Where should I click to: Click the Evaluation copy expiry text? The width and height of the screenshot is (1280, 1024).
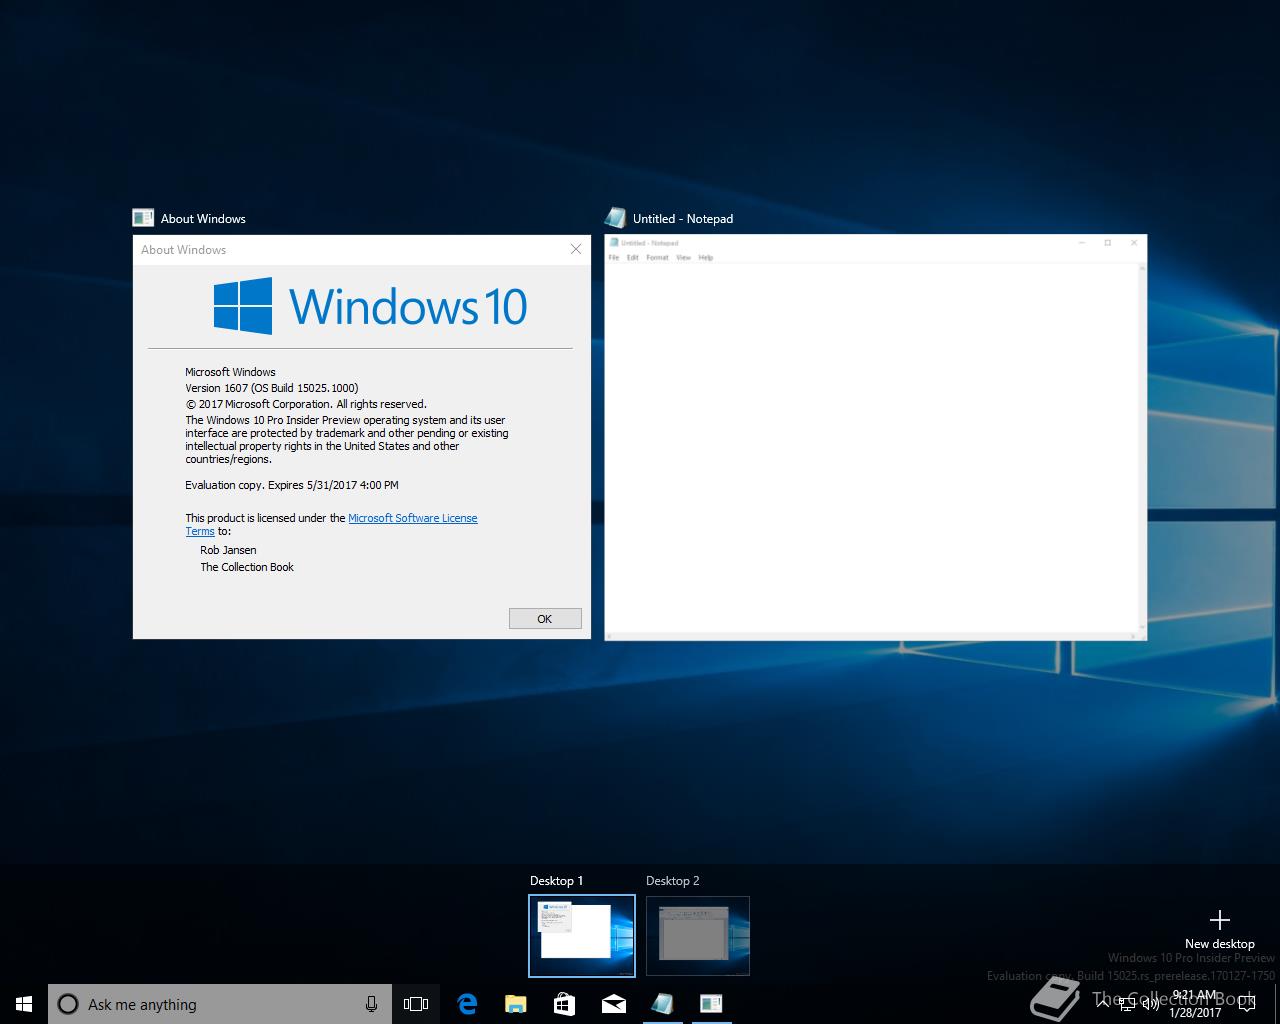click(x=292, y=485)
